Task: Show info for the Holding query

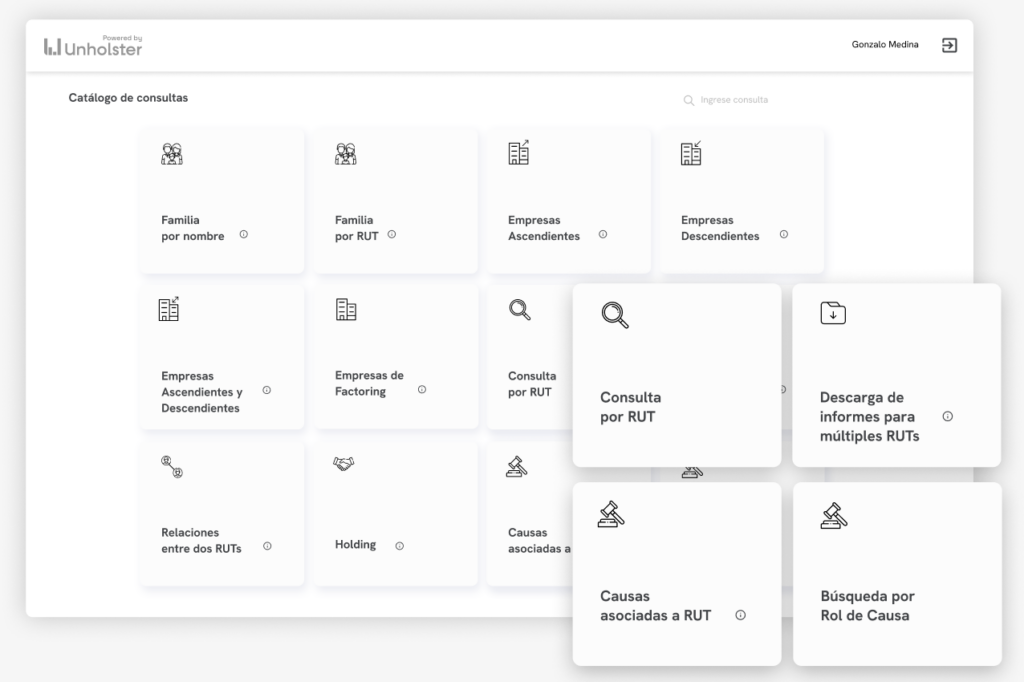Action: point(399,546)
